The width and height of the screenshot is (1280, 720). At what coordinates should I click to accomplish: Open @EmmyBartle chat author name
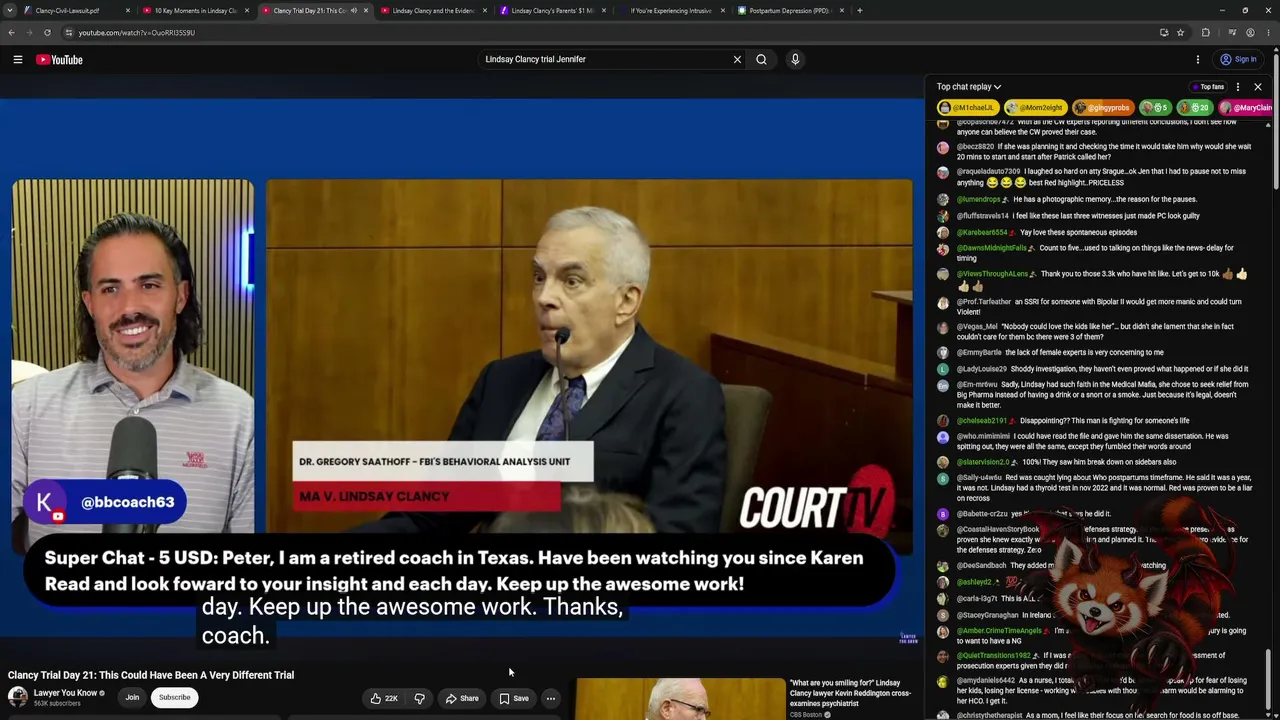(980, 353)
